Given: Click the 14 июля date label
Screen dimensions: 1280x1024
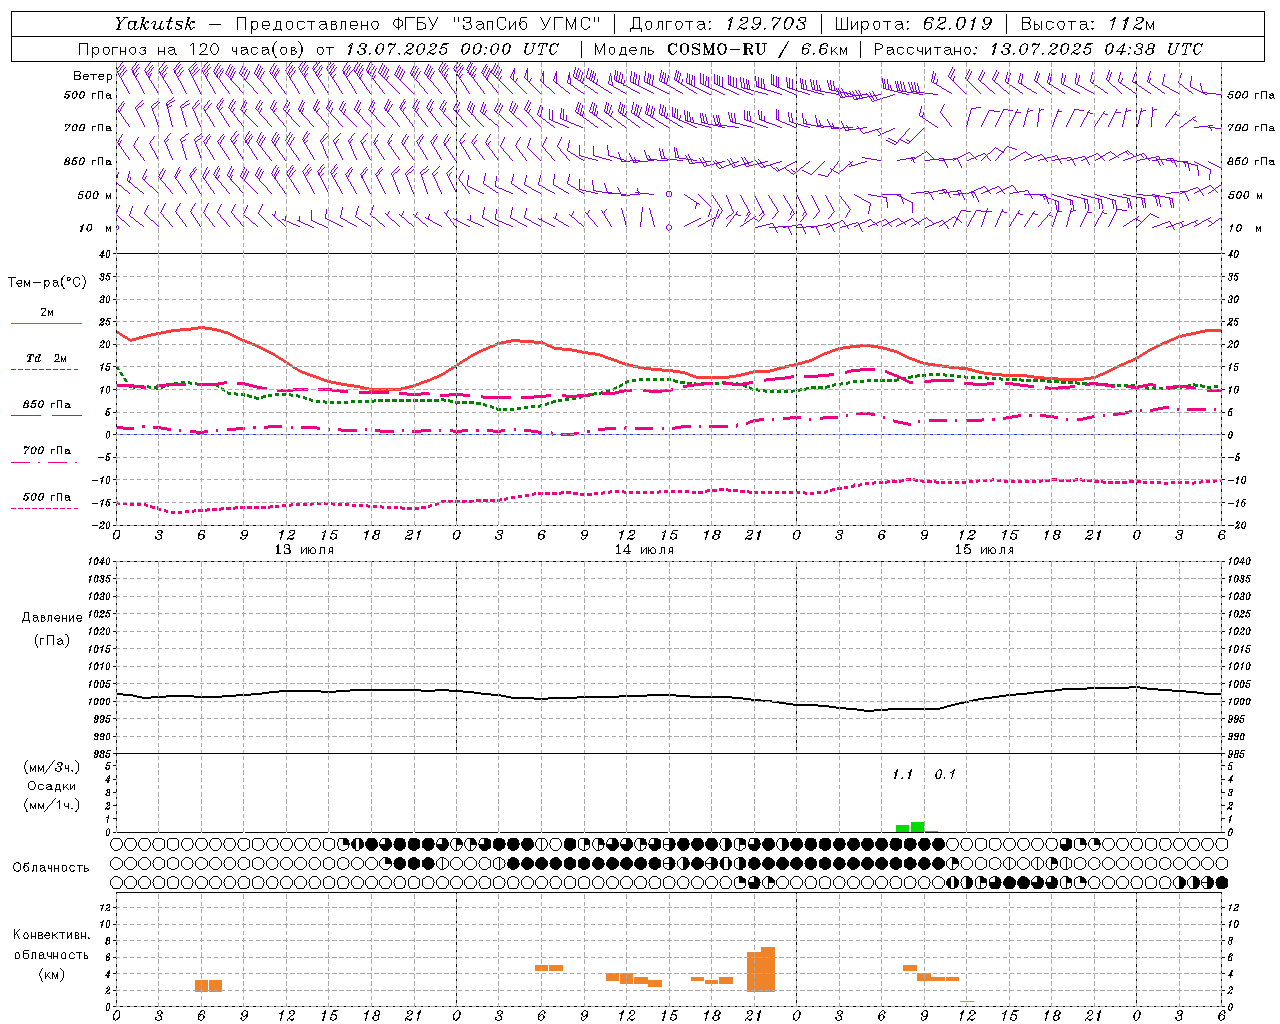Looking at the screenshot, I should (x=644, y=550).
